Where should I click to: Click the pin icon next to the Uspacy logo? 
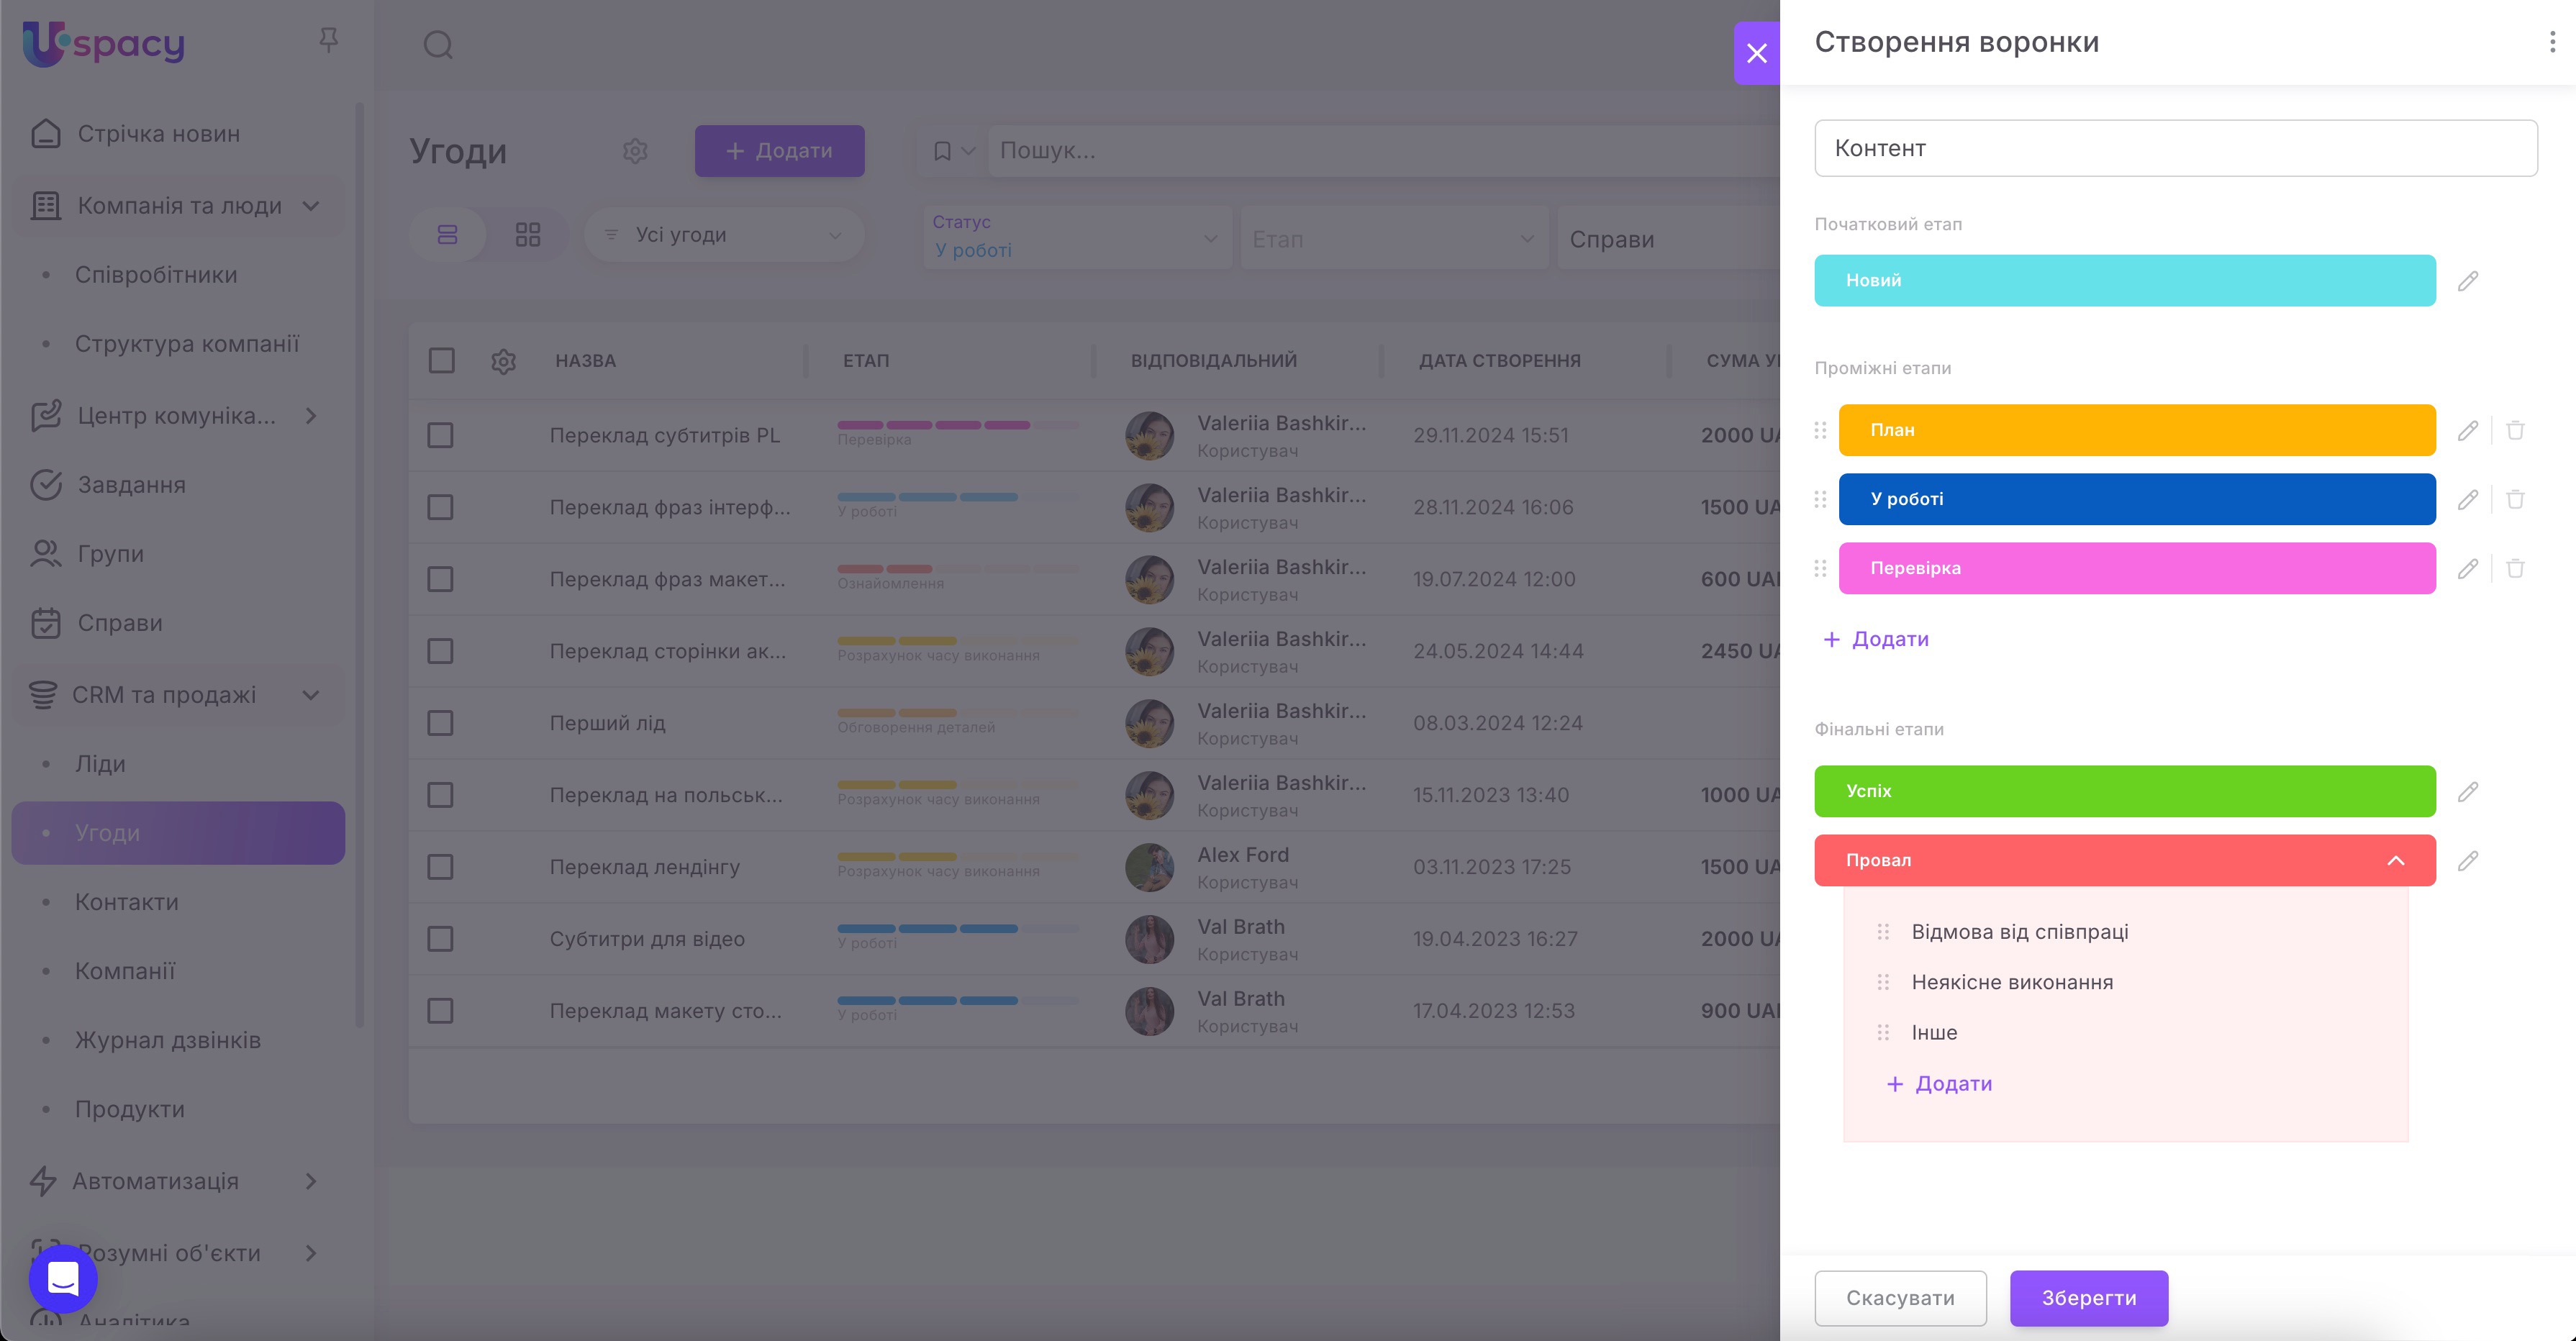point(328,40)
